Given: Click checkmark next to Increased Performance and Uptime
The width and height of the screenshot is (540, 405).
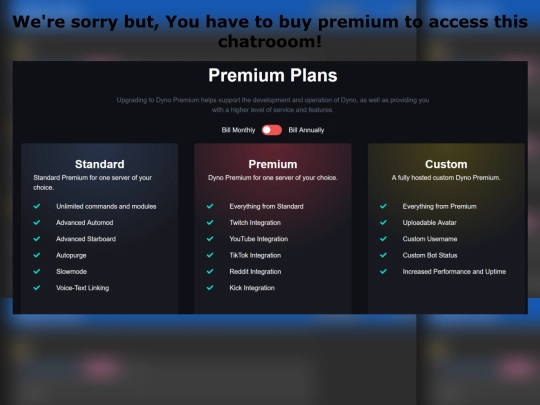Looking at the screenshot, I should (x=383, y=271).
